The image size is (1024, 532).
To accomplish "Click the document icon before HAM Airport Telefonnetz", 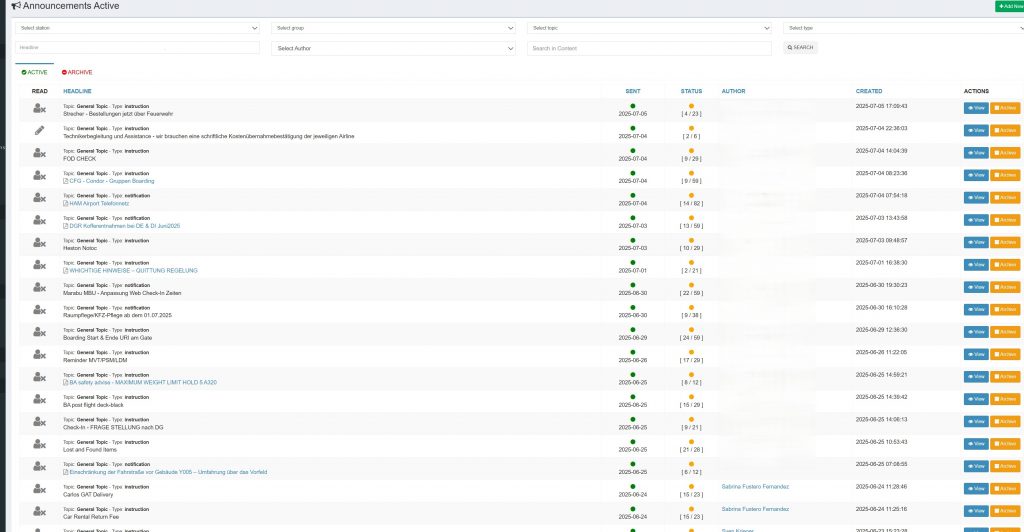I will click(x=66, y=203).
